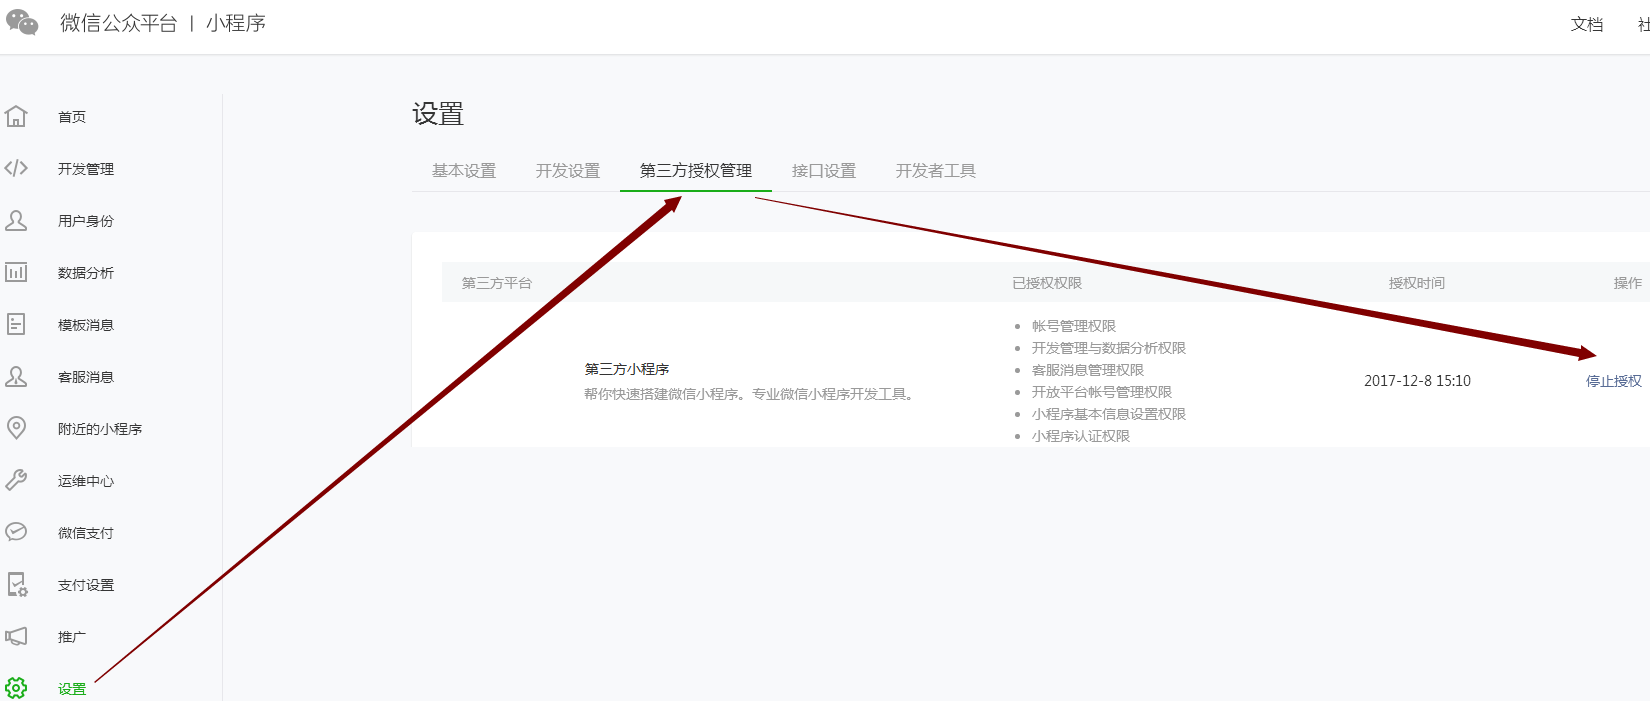Click the megaphone promotion icon

[x=16, y=636]
